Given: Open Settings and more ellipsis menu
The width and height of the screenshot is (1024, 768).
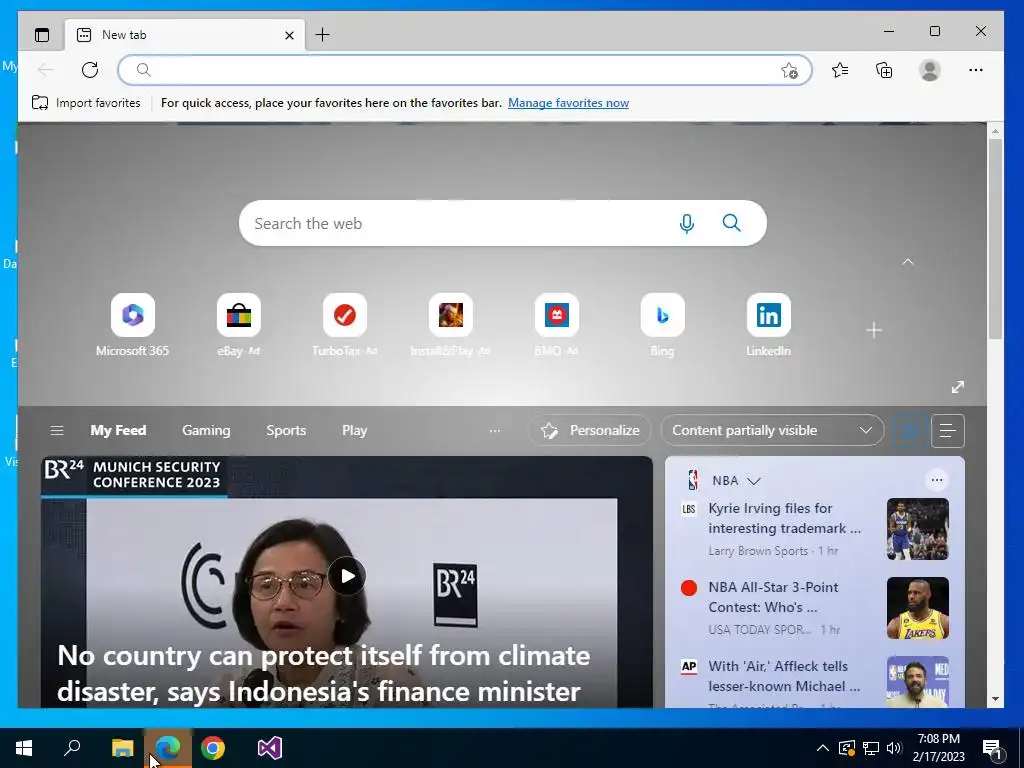Looking at the screenshot, I should (x=976, y=70).
